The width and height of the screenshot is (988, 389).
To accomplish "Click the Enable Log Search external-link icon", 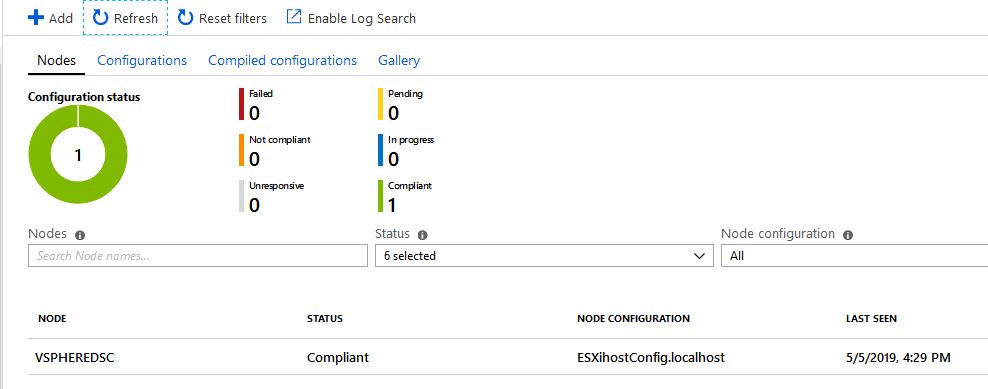I will coord(294,17).
